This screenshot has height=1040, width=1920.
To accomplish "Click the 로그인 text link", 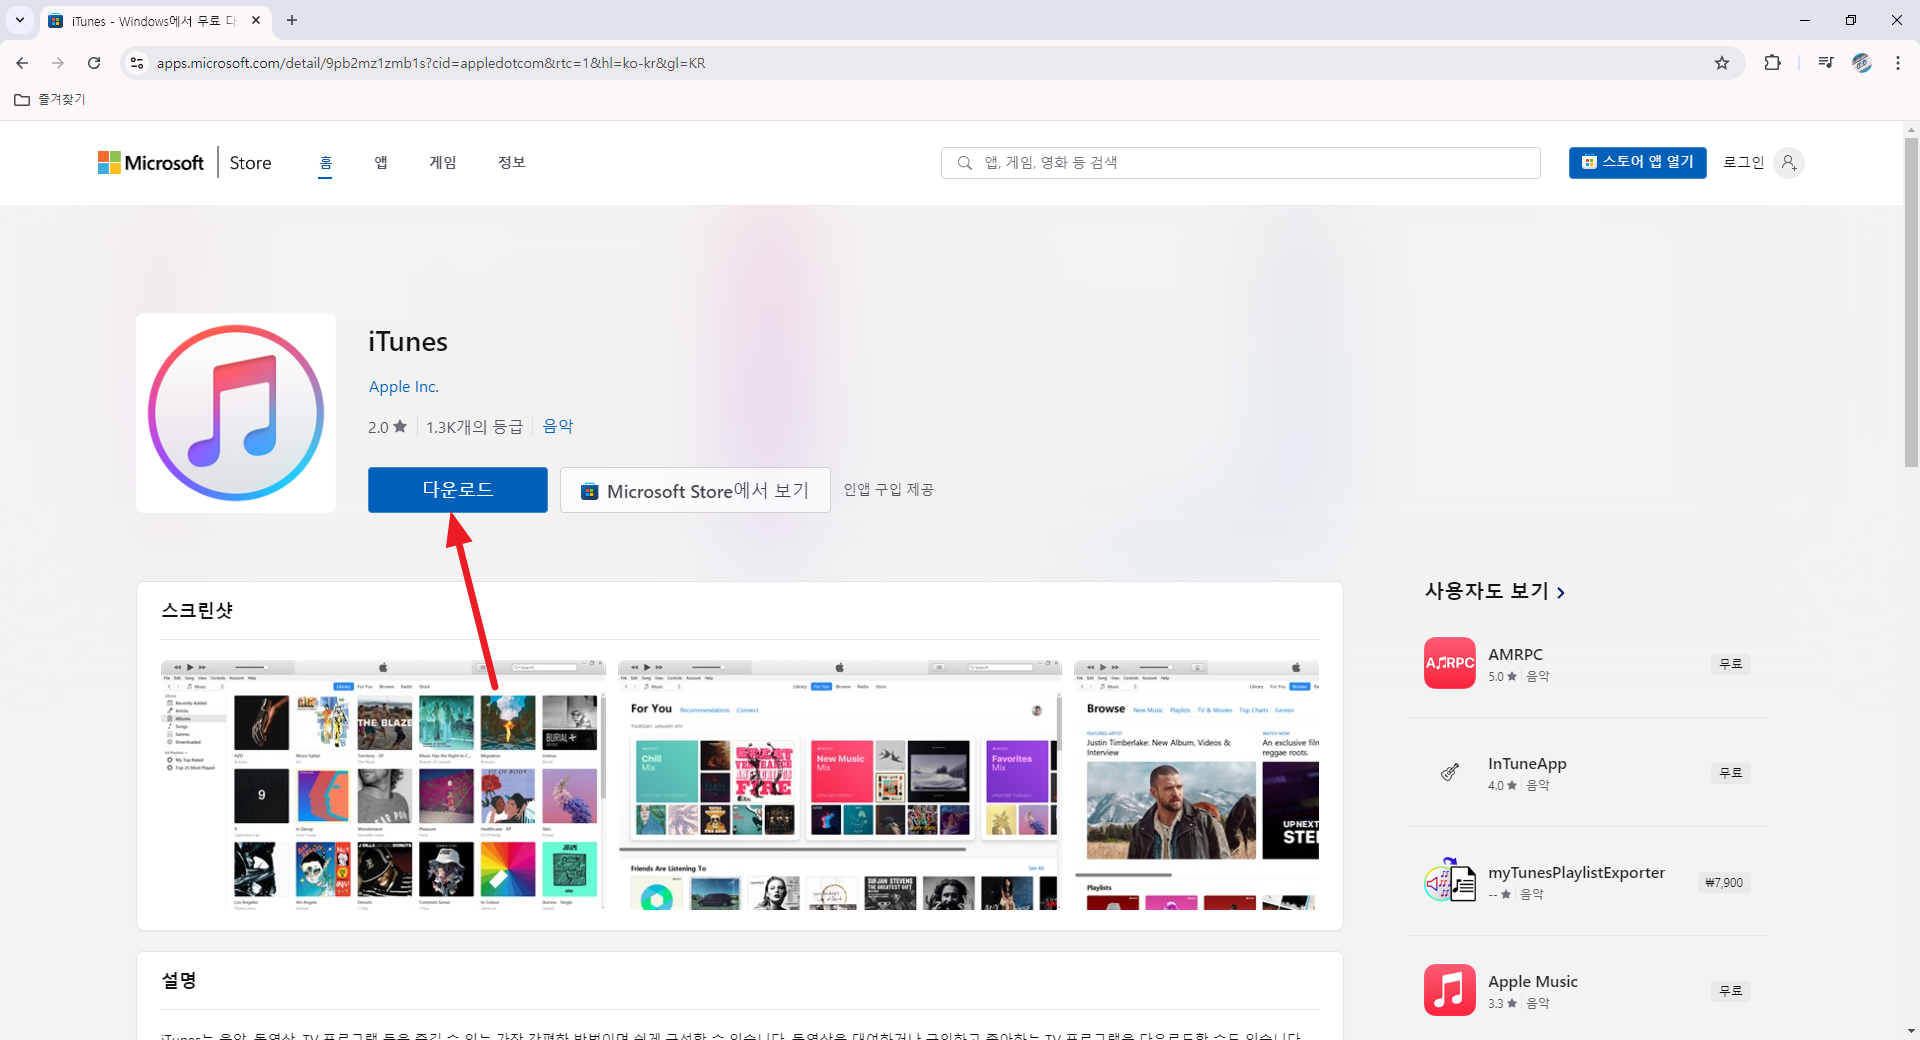I will click(x=1744, y=162).
